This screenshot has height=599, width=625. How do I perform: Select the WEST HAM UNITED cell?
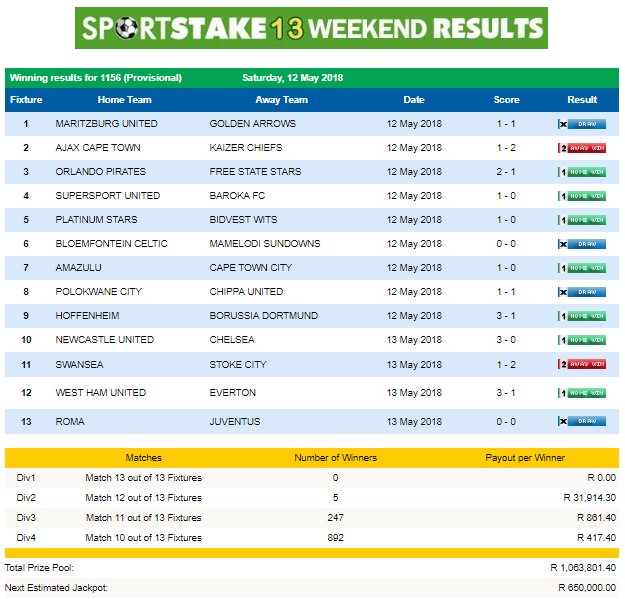point(101,393)
